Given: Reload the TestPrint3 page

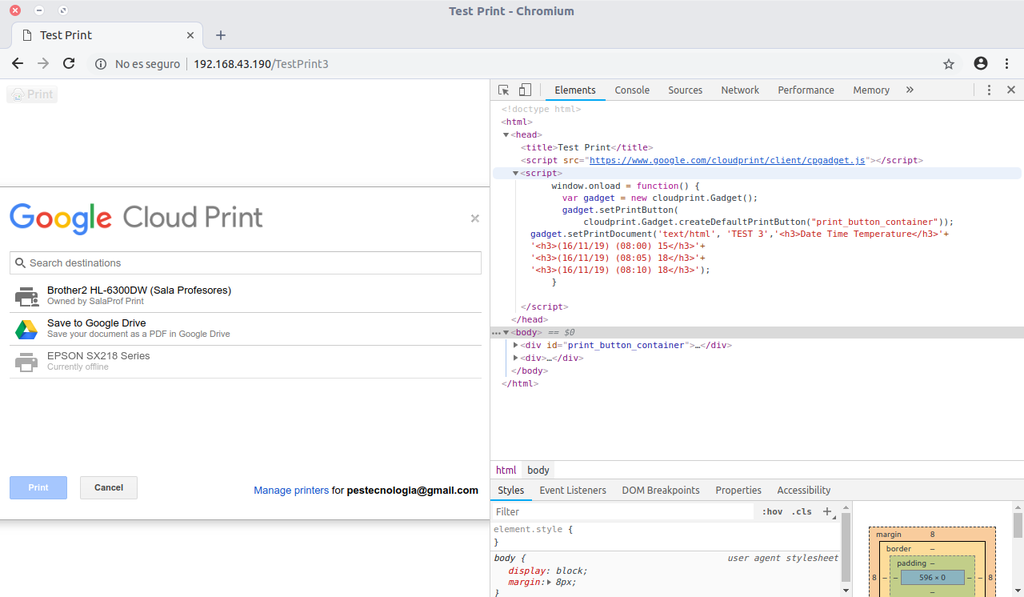Looking at the screenshot, I should 69,63.
